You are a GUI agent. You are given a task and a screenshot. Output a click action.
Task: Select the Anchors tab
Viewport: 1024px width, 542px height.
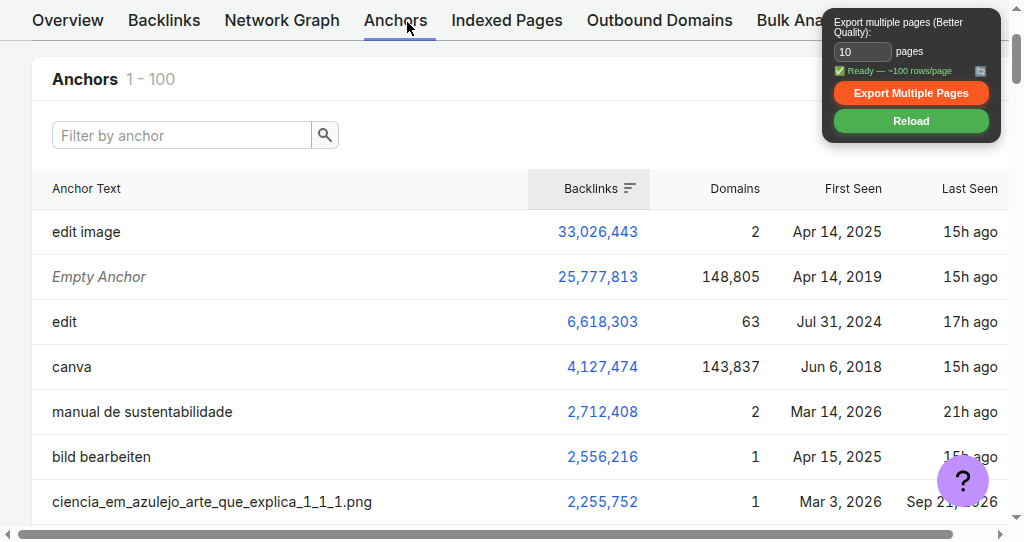[396, 20]
